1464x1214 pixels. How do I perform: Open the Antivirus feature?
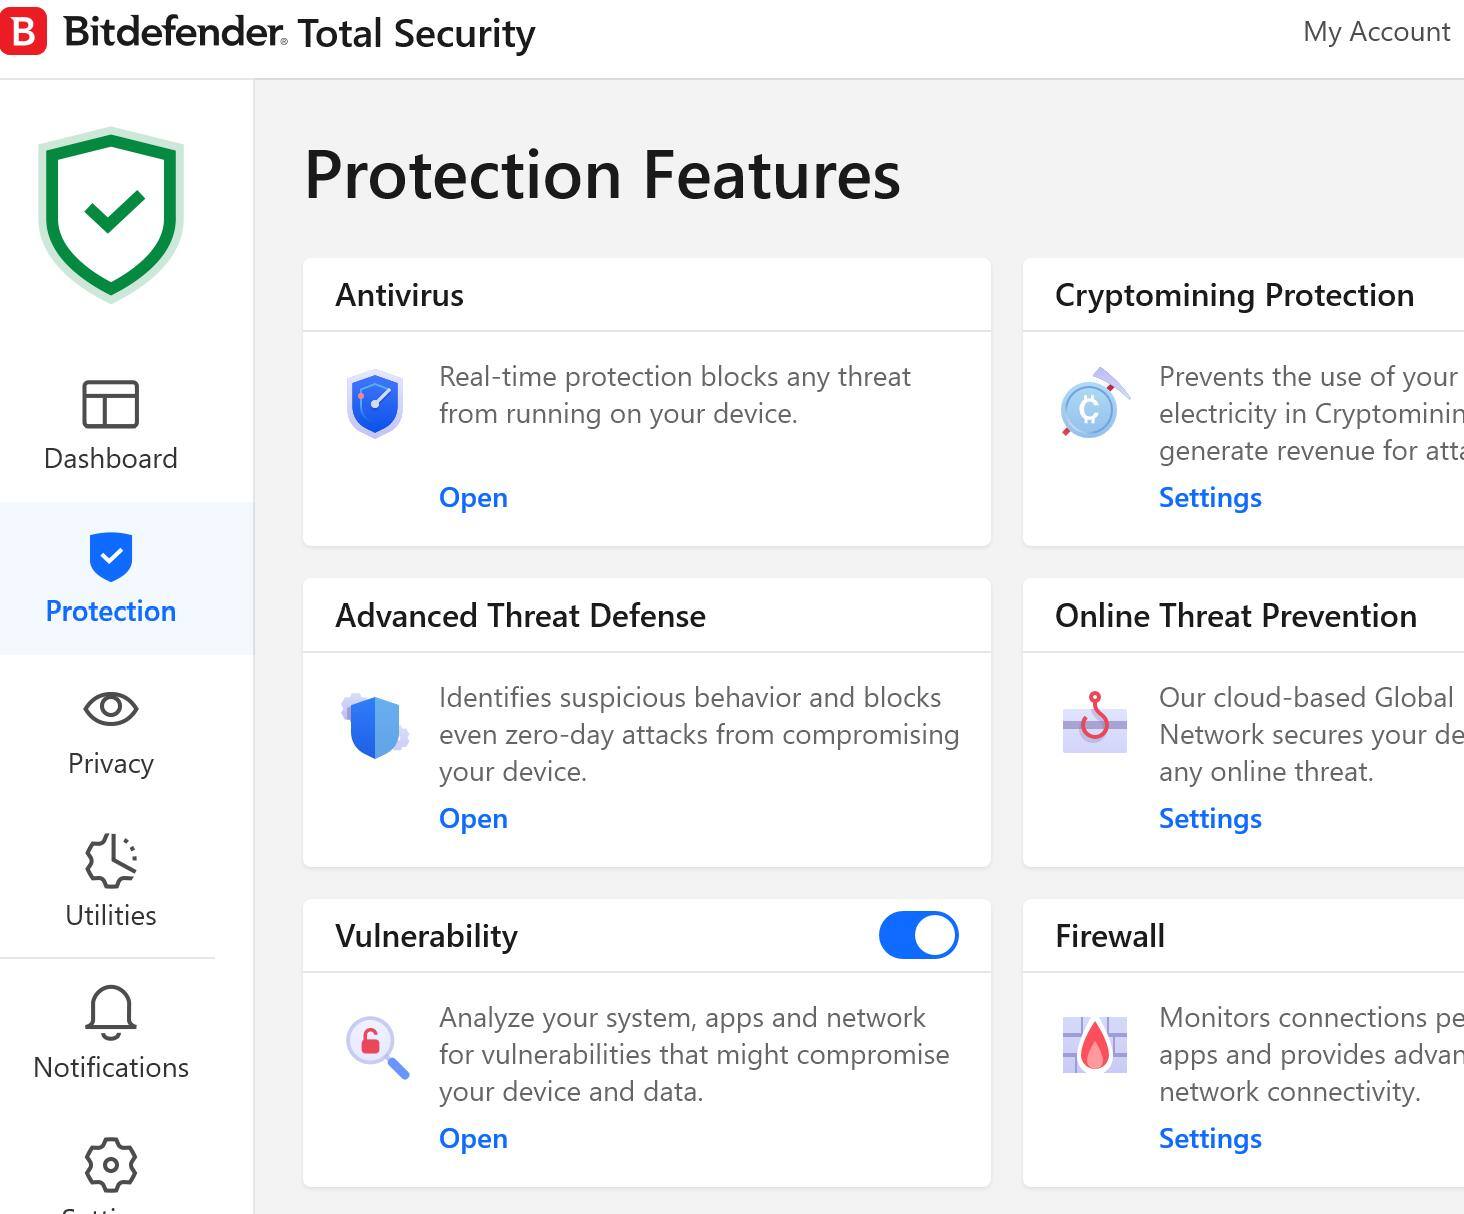pos(473,497)
